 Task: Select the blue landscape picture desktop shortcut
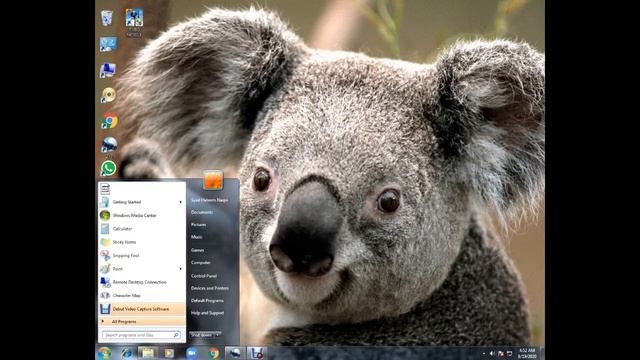coord(108,44)
